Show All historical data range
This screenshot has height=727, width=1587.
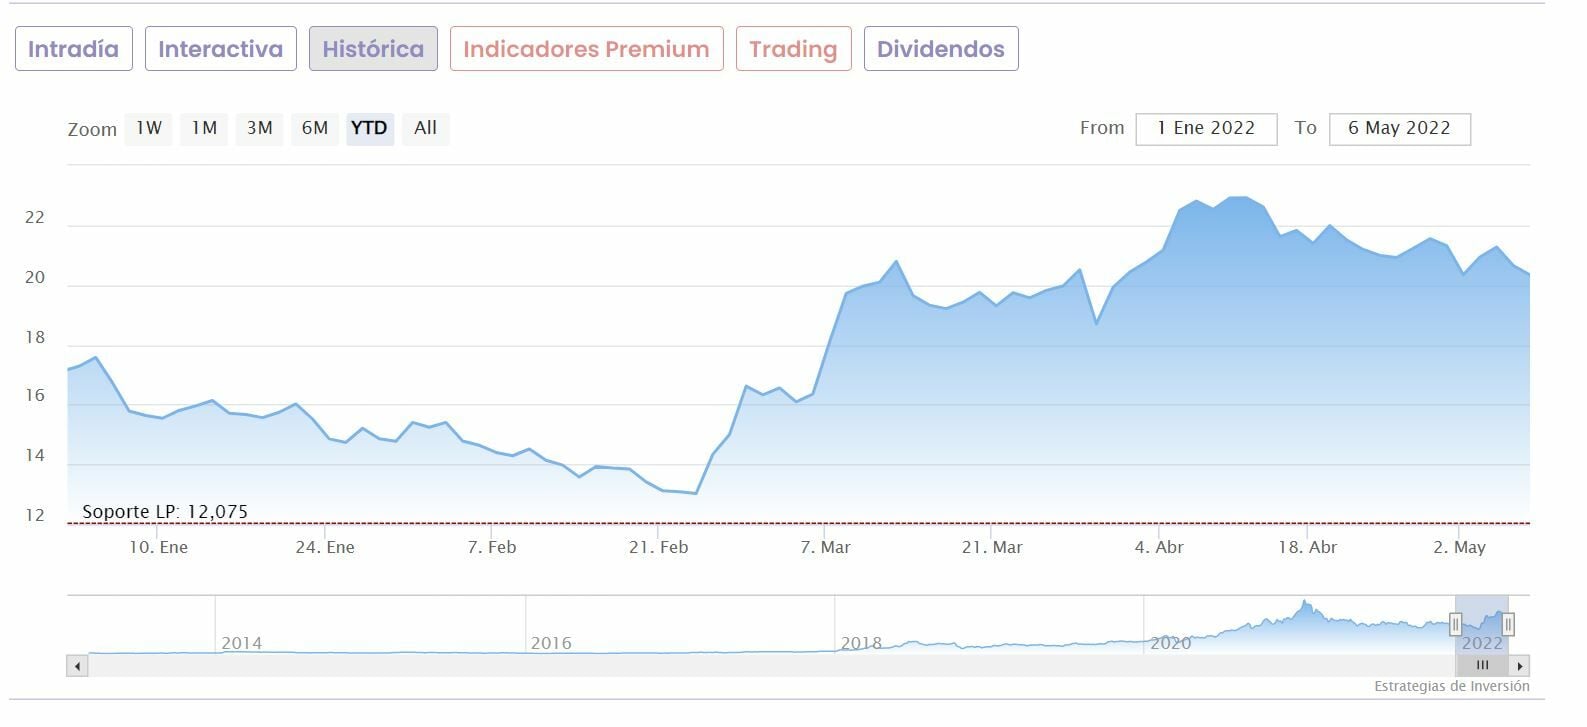426,128
